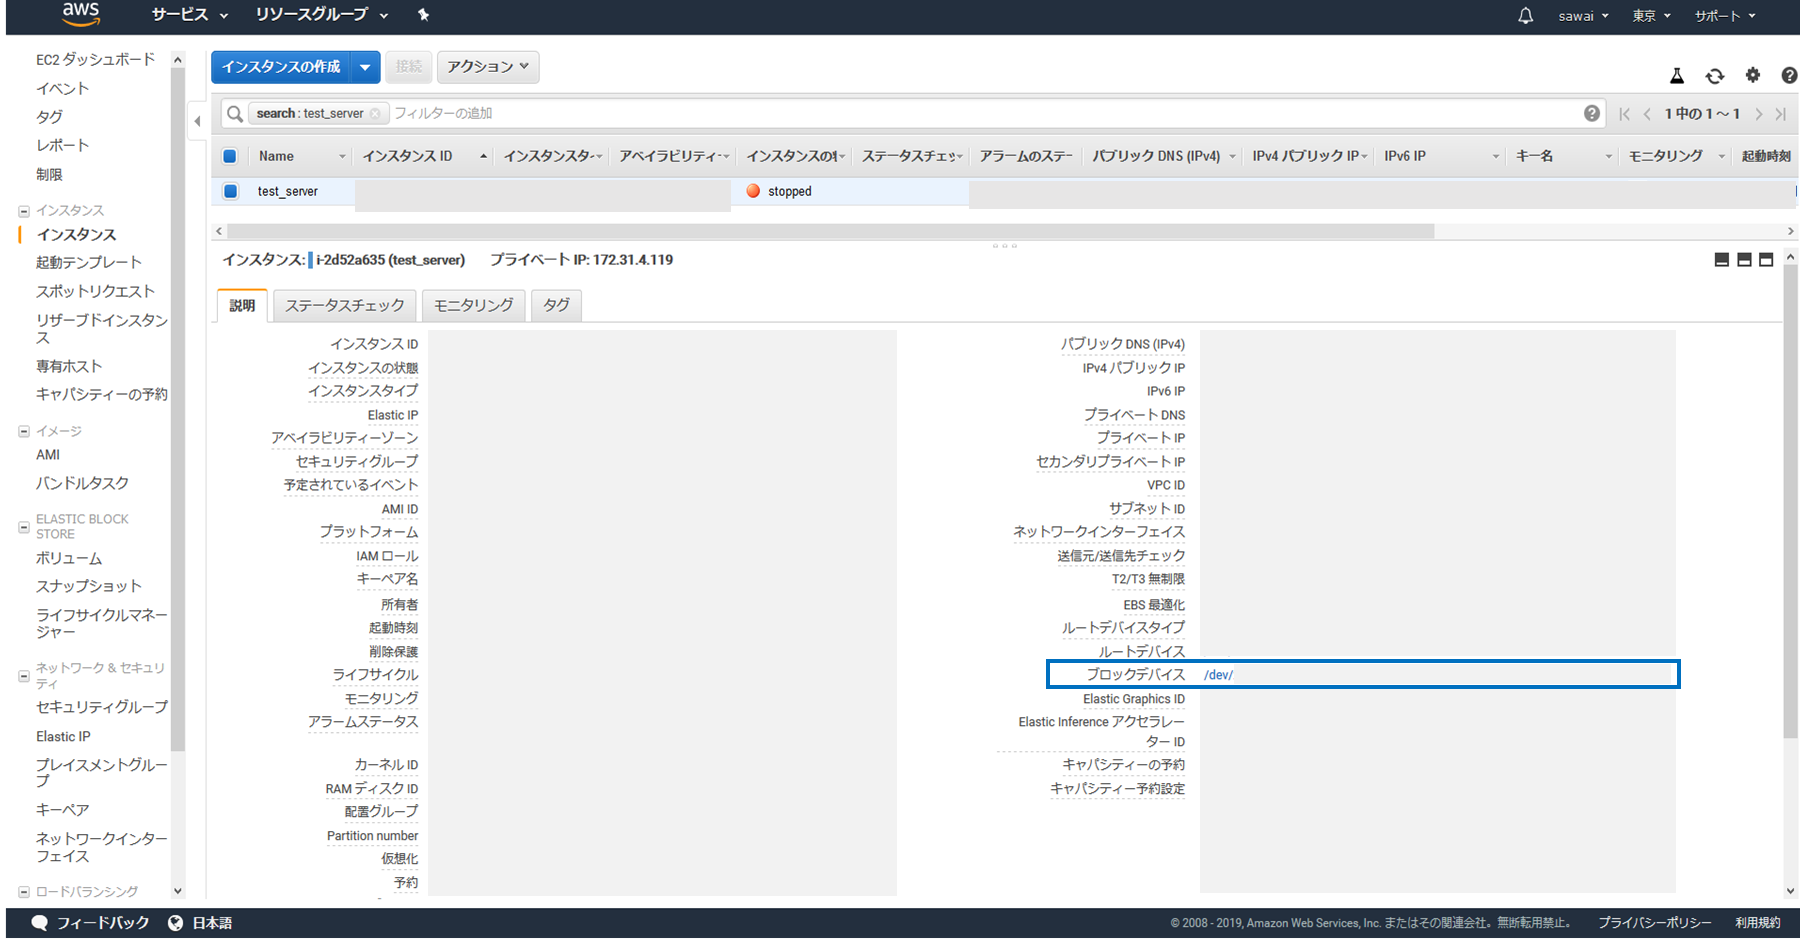1800x939 pixels.
Task: Collapse the ネットワーク & セキュリティ section
Action: pyautogui.click(x=24, y=676)
